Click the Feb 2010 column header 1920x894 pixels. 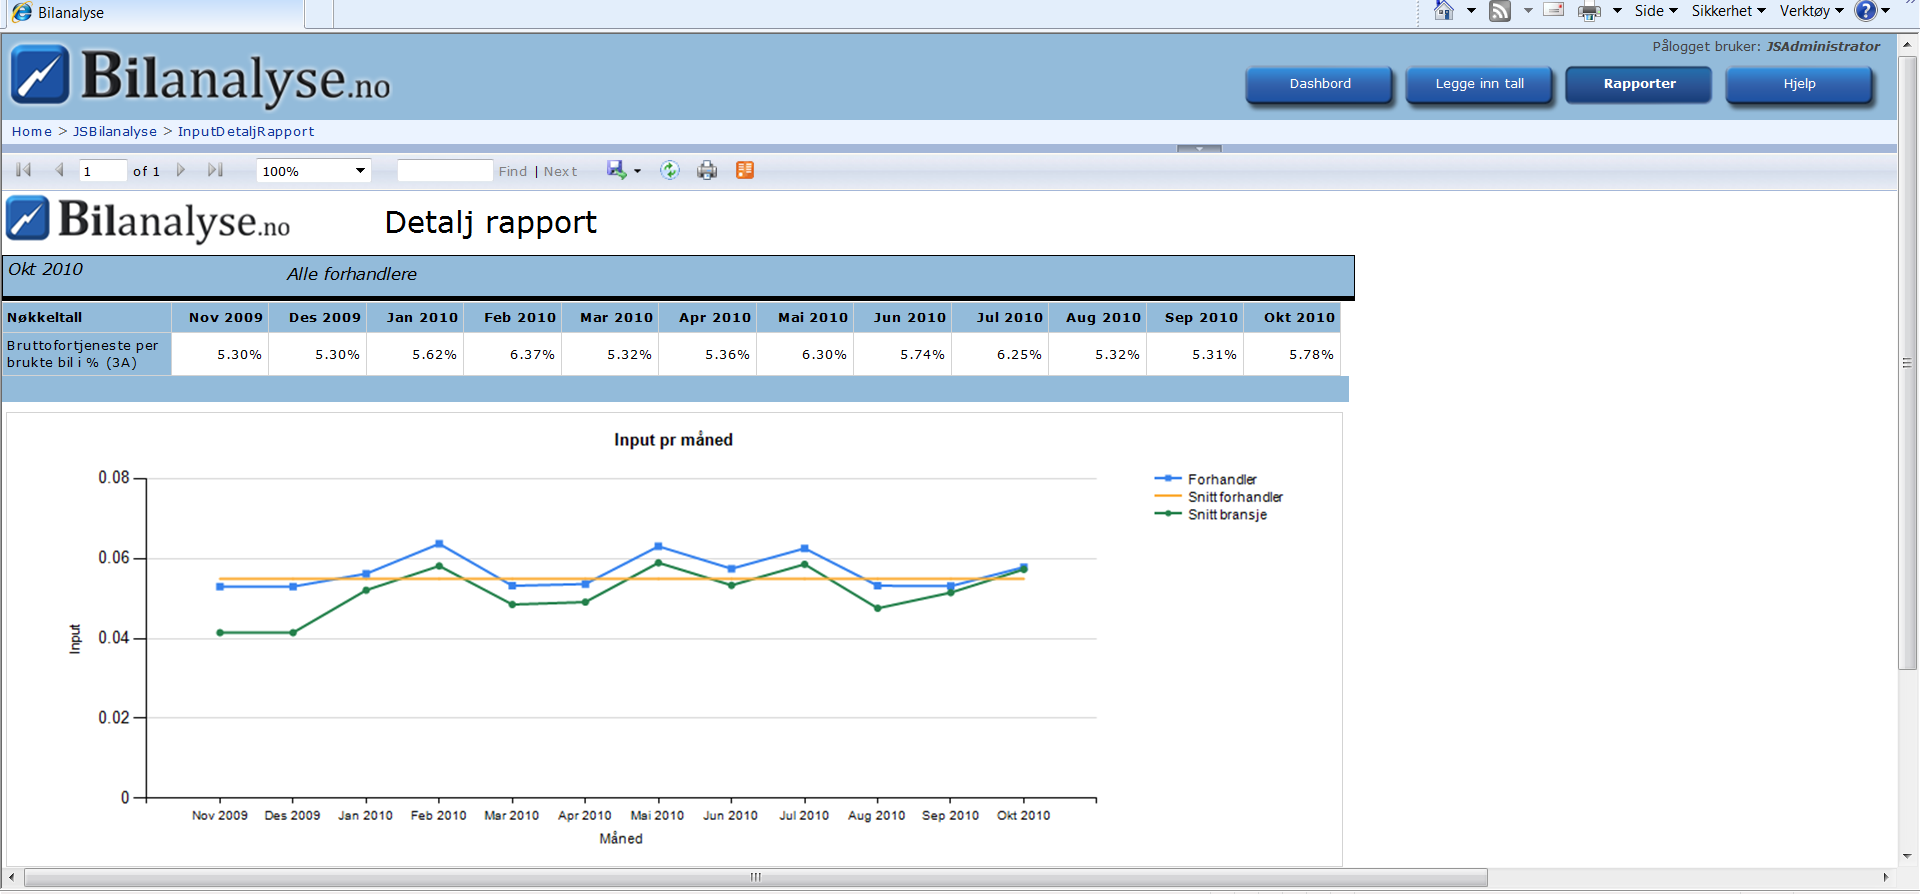pos(512,317)
